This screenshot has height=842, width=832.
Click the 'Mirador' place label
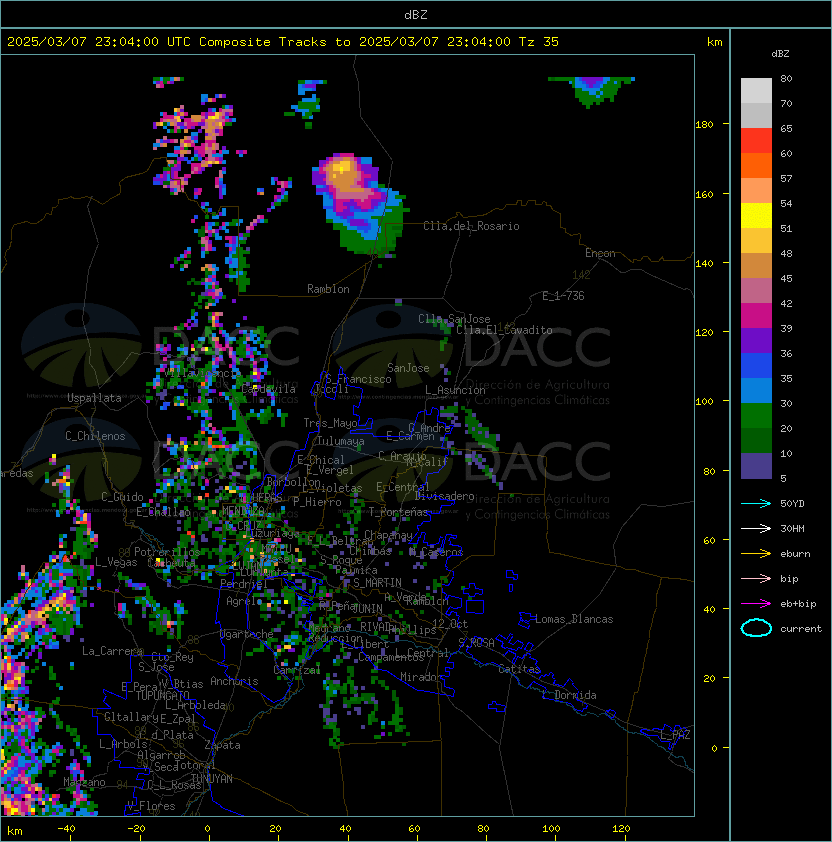tap(422, 677)
